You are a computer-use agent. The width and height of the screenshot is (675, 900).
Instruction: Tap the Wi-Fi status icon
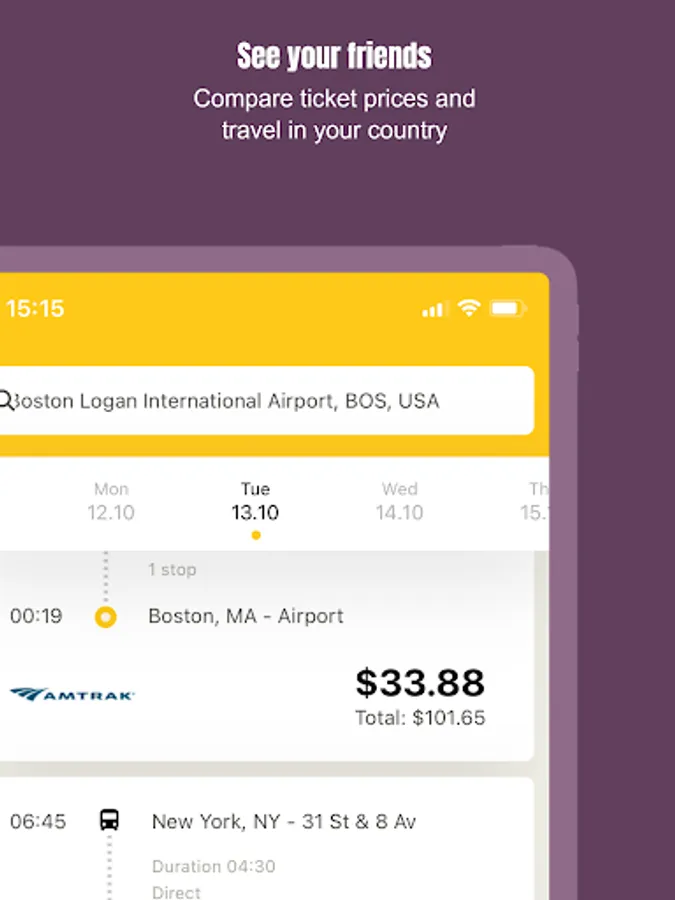(469, 308)
